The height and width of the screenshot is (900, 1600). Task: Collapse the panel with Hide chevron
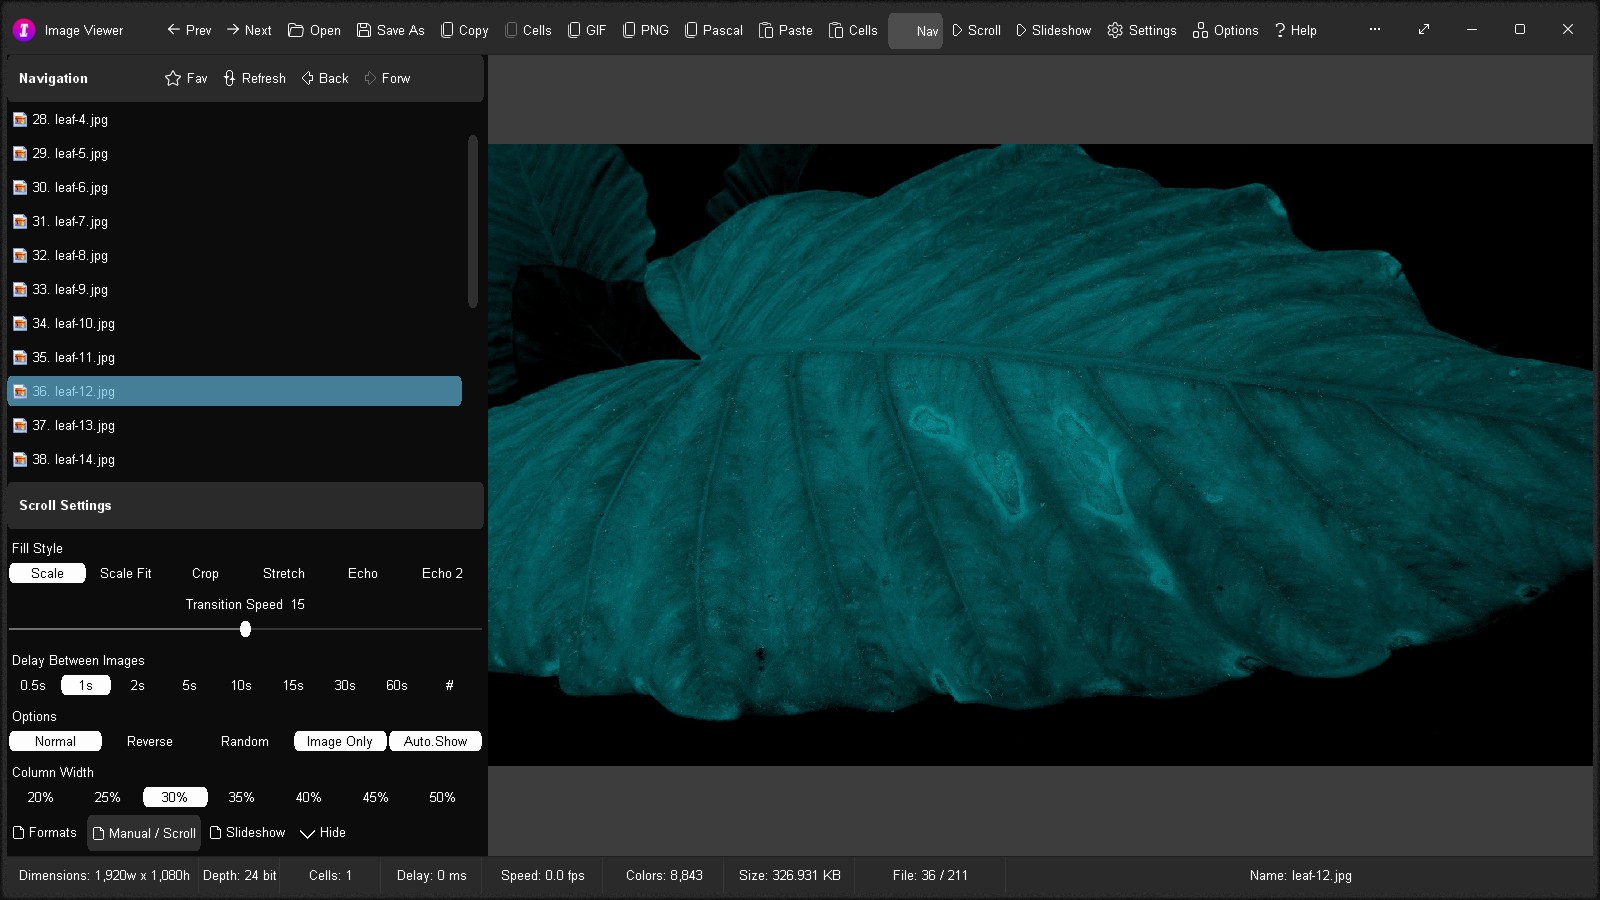point(308,833)
